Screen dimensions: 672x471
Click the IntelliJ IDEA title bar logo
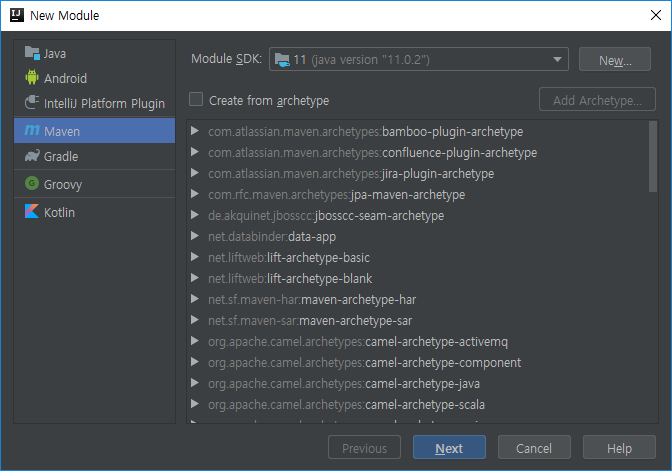pos(17,15)
